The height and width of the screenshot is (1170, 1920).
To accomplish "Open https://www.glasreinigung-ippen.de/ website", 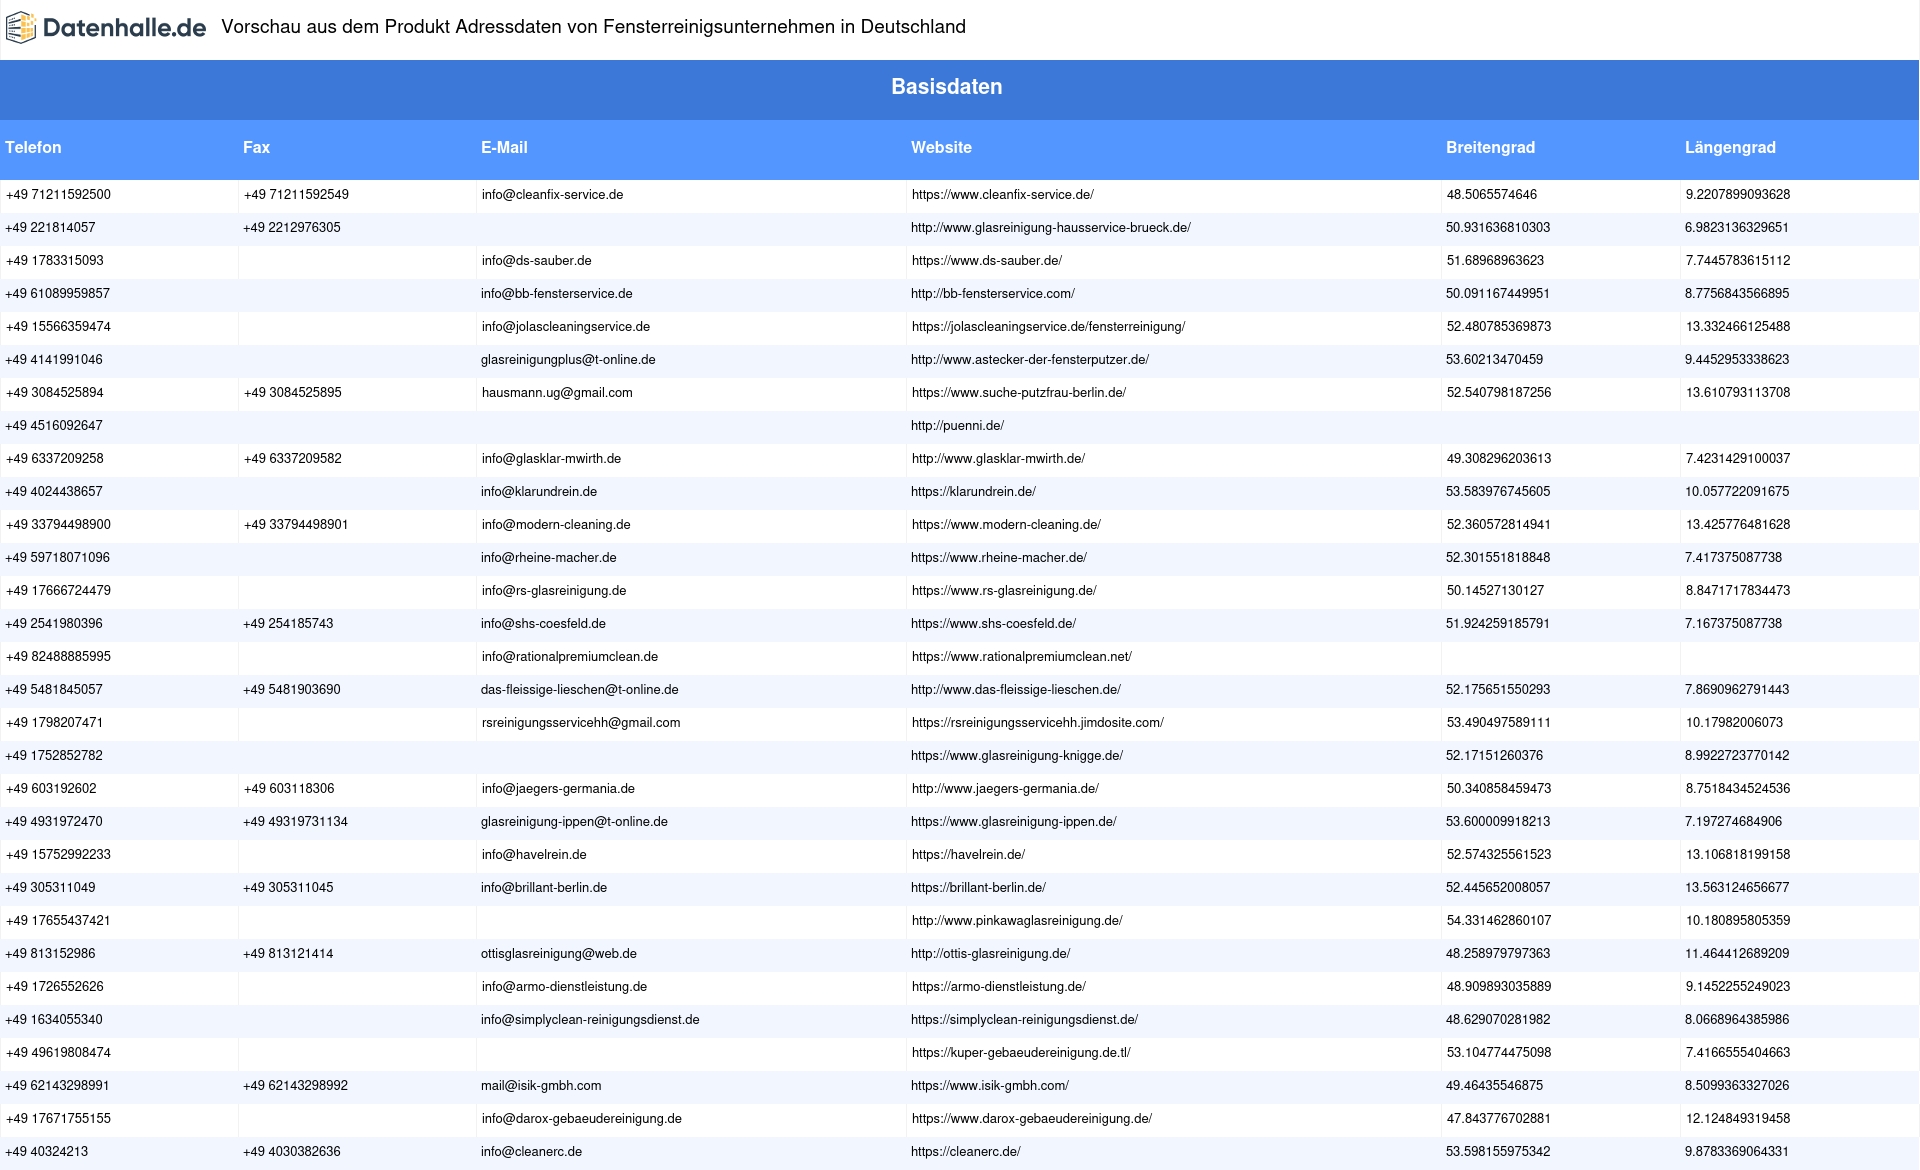I will [1014, 822].
